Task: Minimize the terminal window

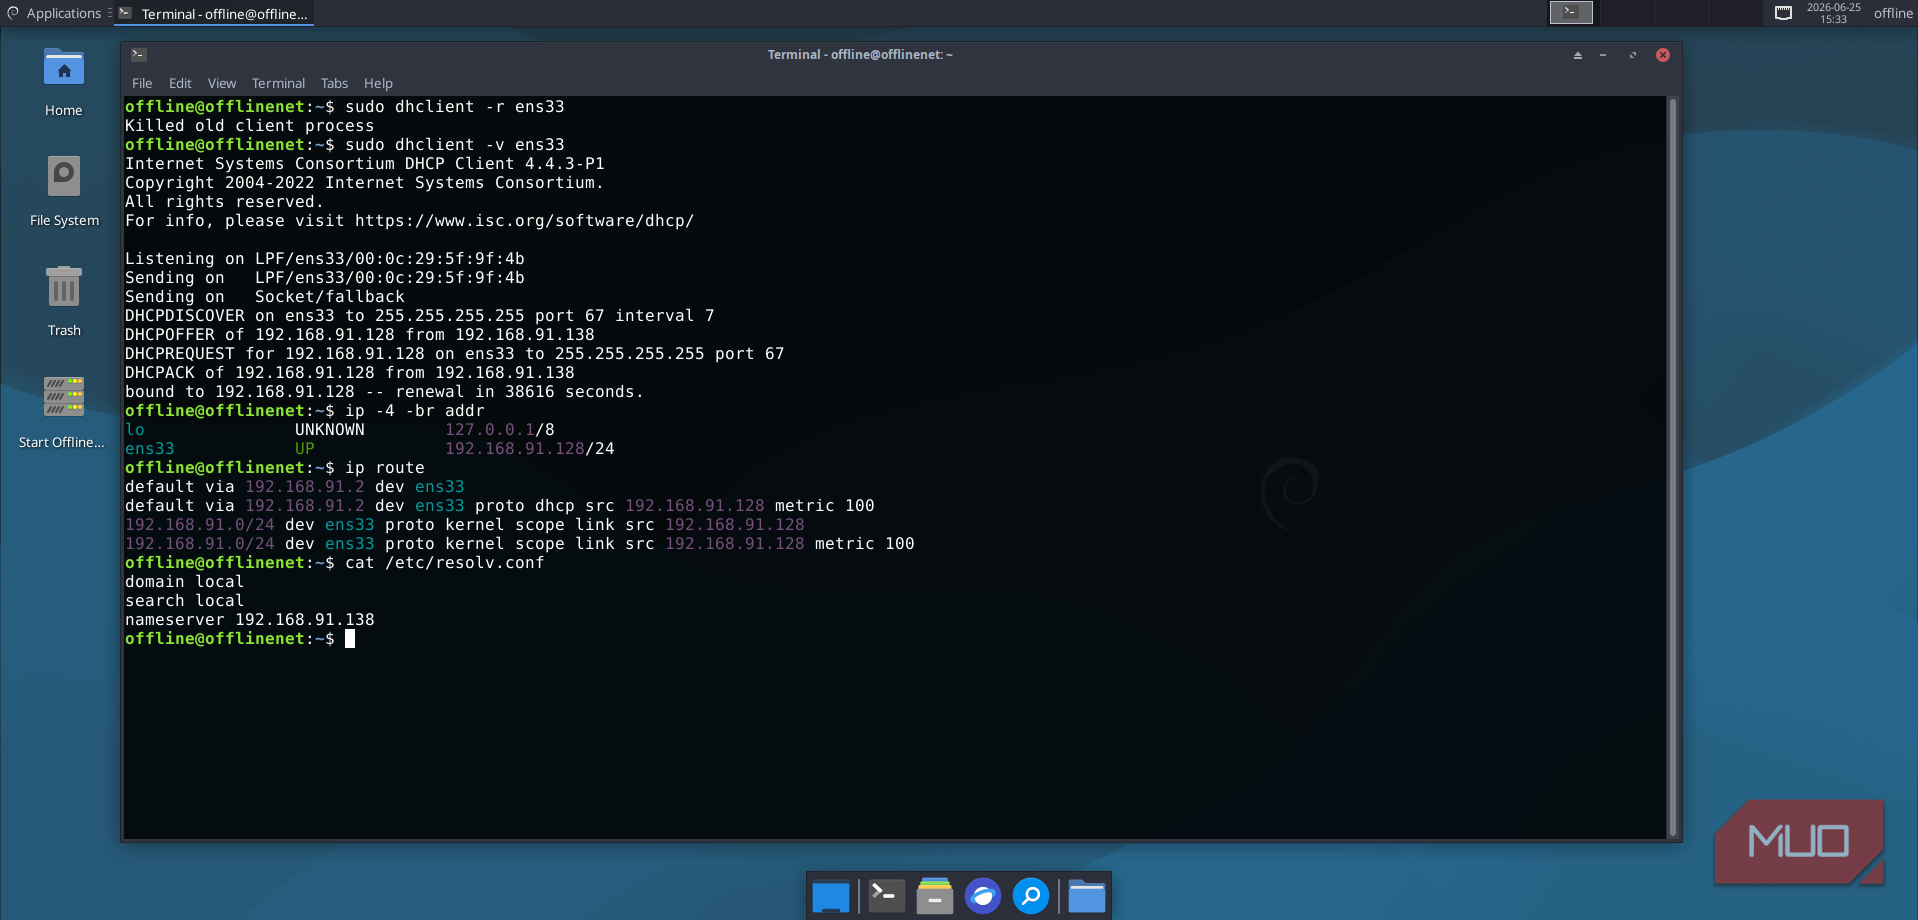Action: (x=1603, y=55)
